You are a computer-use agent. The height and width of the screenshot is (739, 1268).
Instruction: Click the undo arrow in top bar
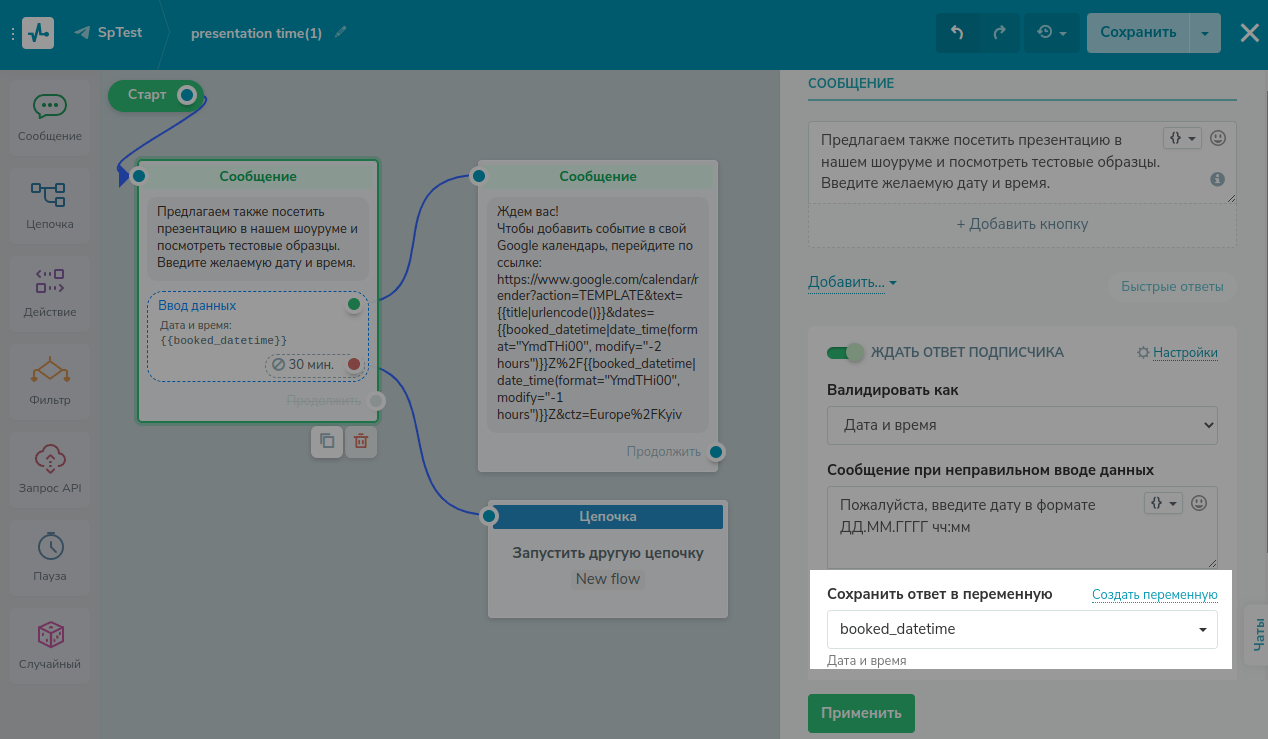[957, 32]
